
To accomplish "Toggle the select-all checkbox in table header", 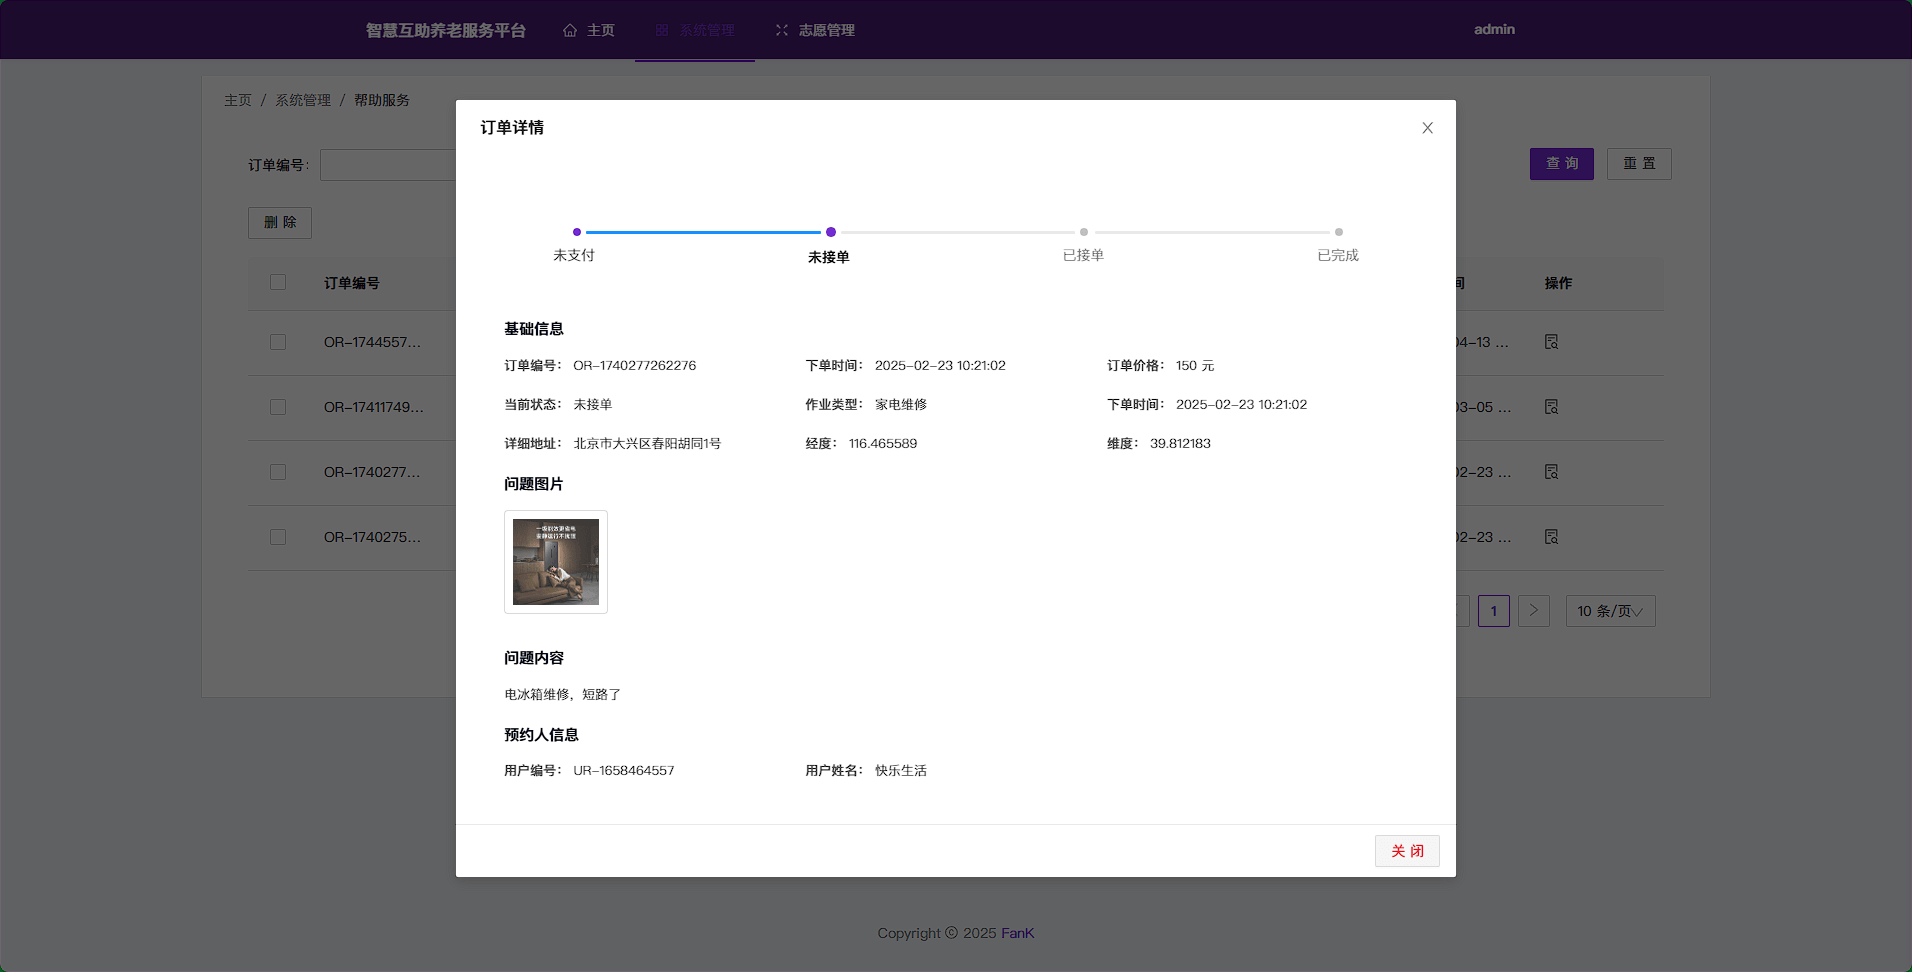I will tap(278, 283).
